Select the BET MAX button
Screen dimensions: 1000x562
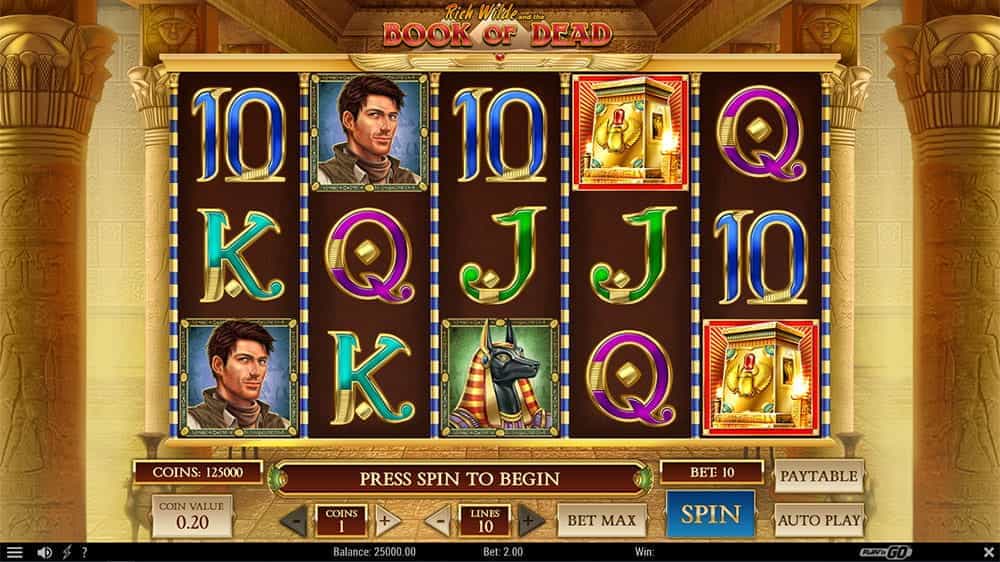(601, 521)
